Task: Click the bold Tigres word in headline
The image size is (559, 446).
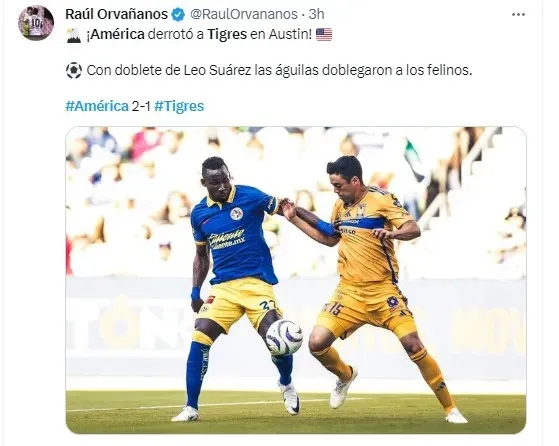Action: click(227, 35)
